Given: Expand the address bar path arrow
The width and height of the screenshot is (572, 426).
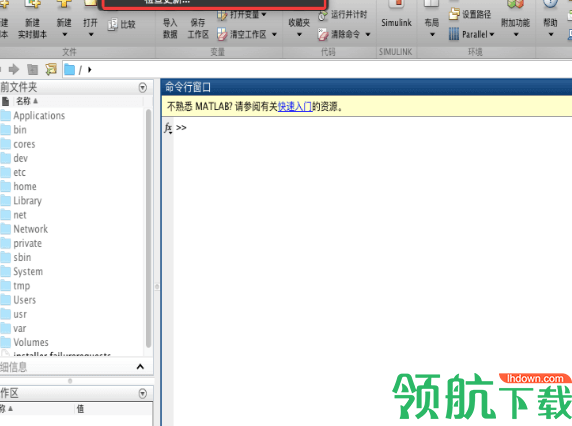Looking at the screenshot, I should click(89, 69).
